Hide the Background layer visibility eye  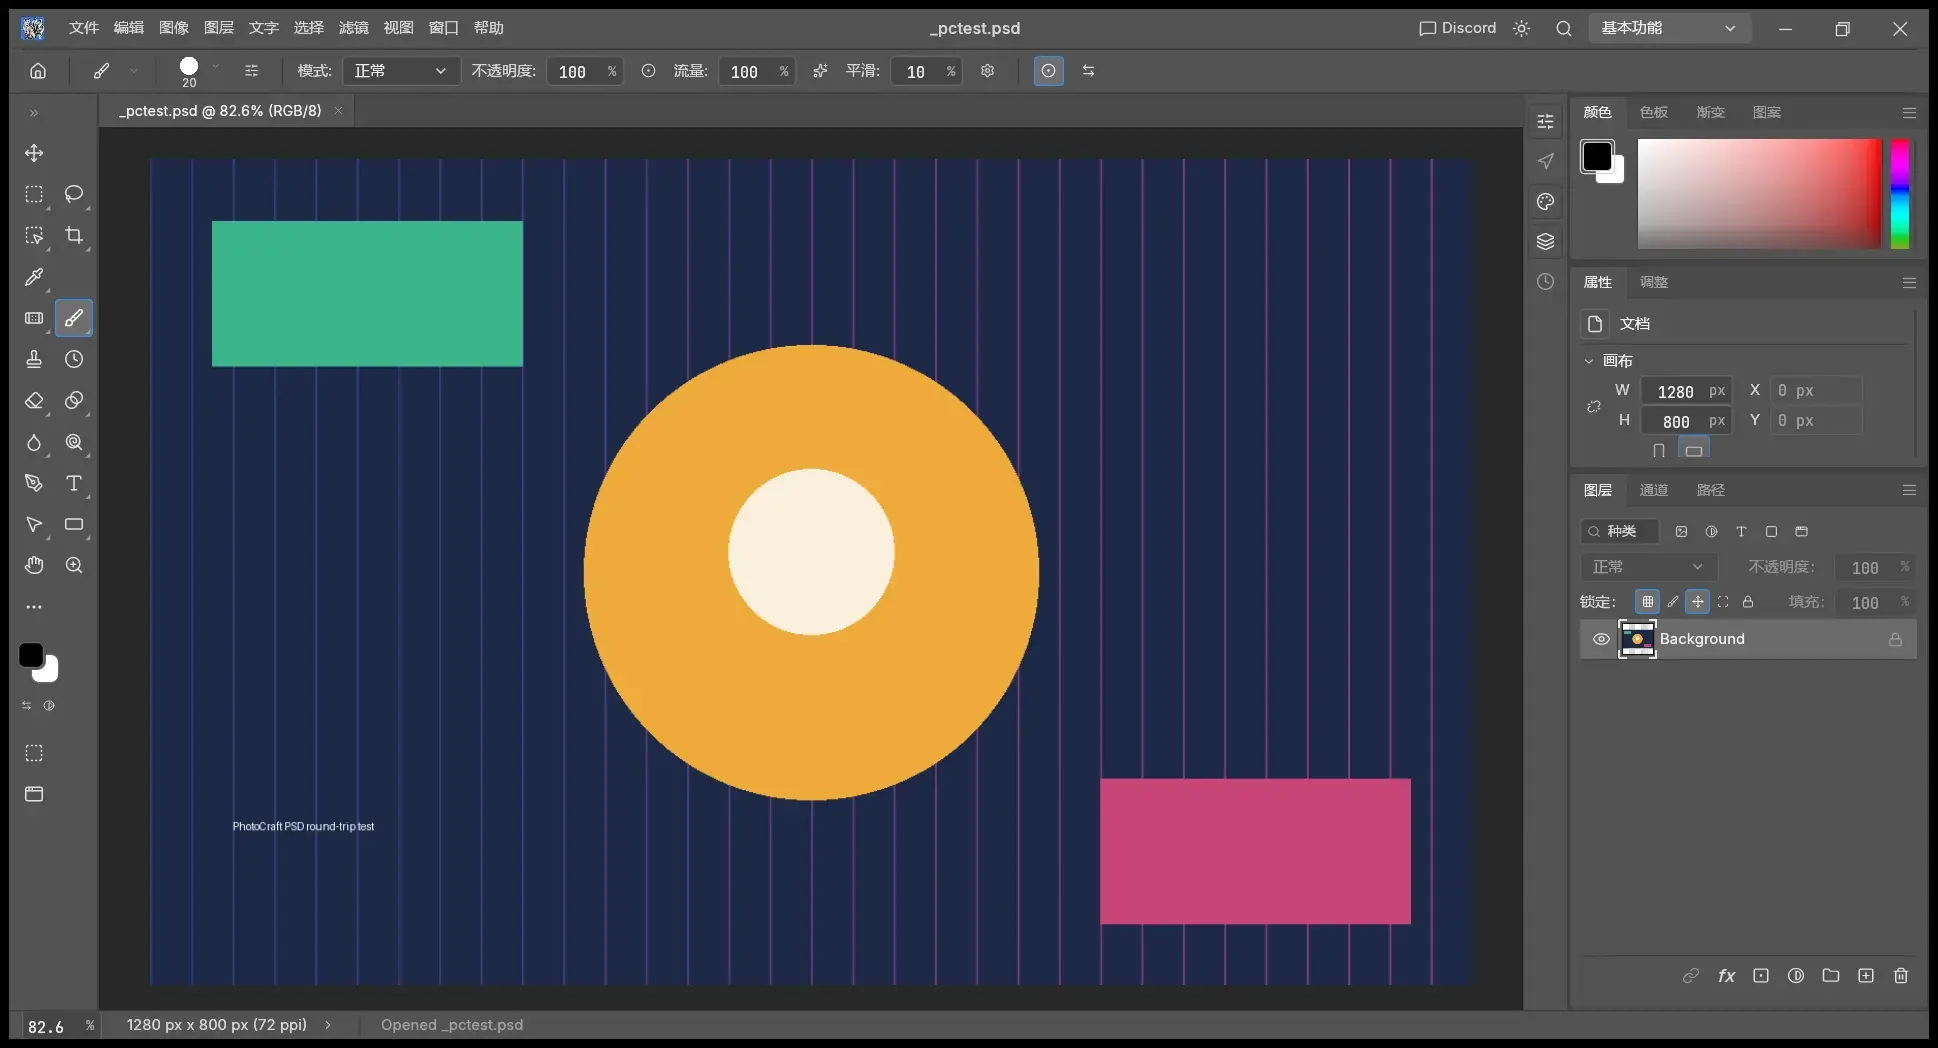click(1601, 639)
